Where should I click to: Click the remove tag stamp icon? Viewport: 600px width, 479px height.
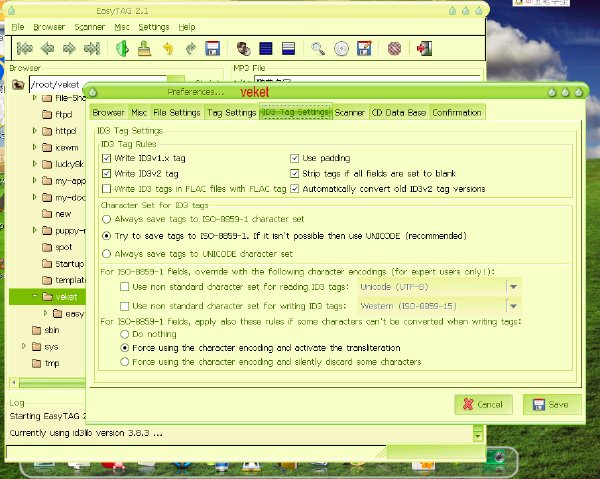point(145,49)
